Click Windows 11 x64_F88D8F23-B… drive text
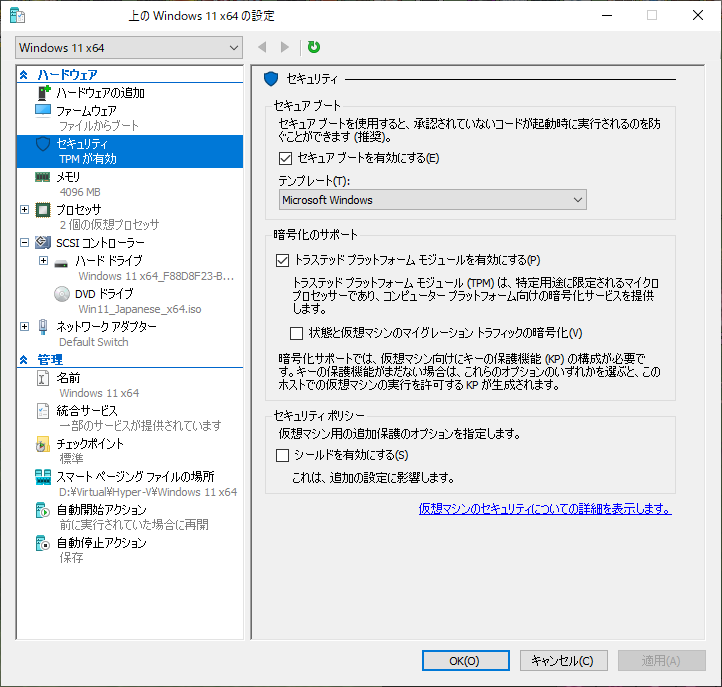Image resolution: width=722 pixels, height=687 pixels. [156, 276]
